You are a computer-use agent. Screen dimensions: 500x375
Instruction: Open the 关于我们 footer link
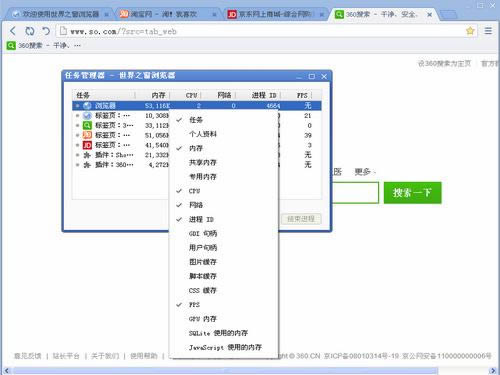click(105, 356)
